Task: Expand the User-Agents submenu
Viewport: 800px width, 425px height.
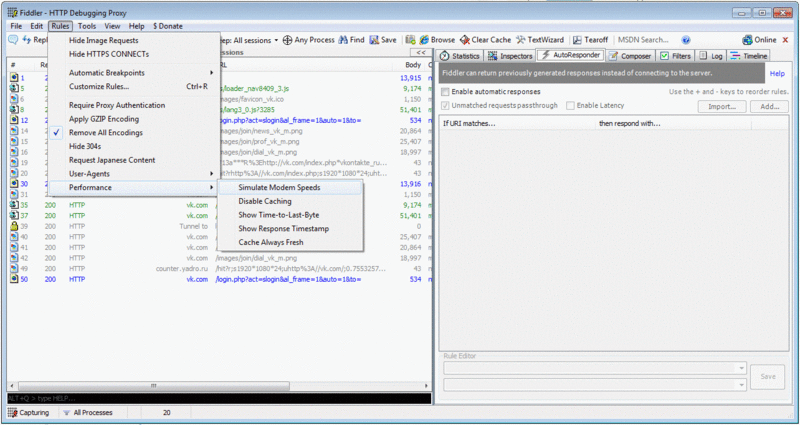Action: click(x=134, y=173)
